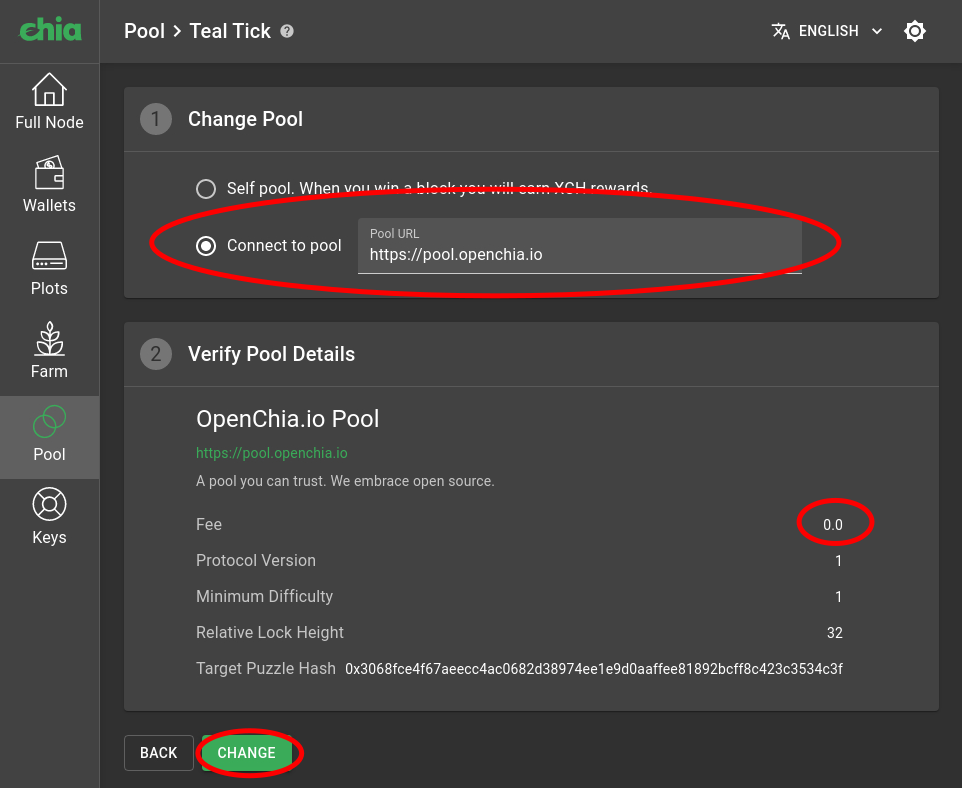The height and width of the screenshot is (788, 962).
Task: Click the Chia logo
Action: click(x=50, y=29)
